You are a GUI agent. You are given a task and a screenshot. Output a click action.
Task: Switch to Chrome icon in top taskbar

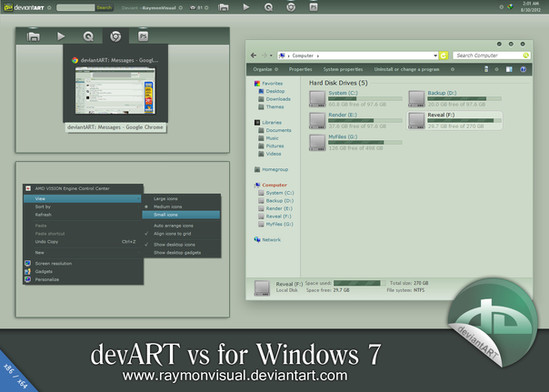(291, 7)
